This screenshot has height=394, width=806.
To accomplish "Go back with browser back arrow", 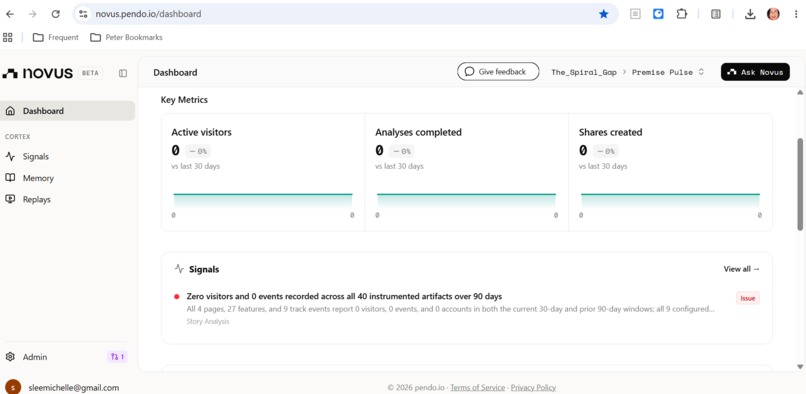I will 10,14.
